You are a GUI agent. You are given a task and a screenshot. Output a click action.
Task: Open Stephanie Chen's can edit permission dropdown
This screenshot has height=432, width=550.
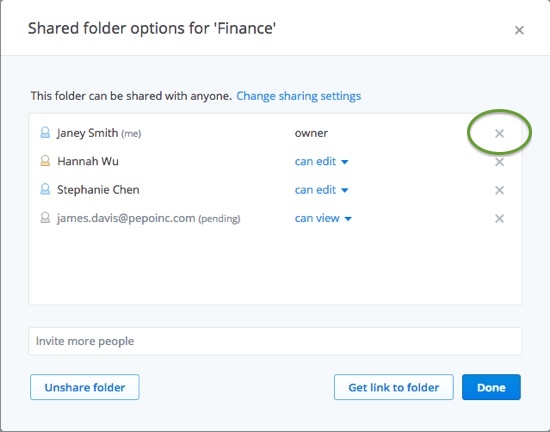[321, 190]
